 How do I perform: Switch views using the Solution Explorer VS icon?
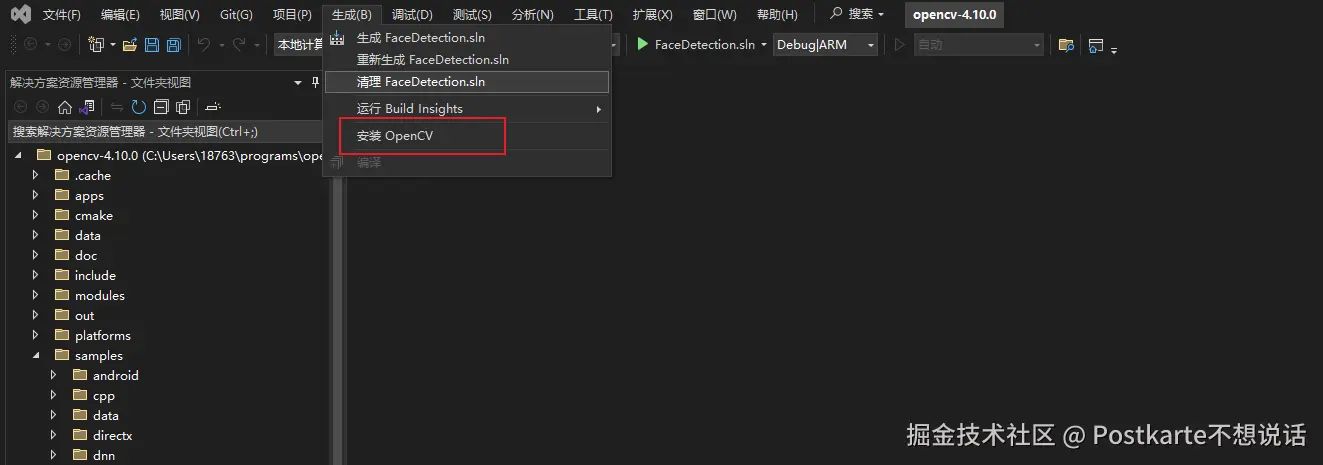pyautogui.click(x=87, y=107)
